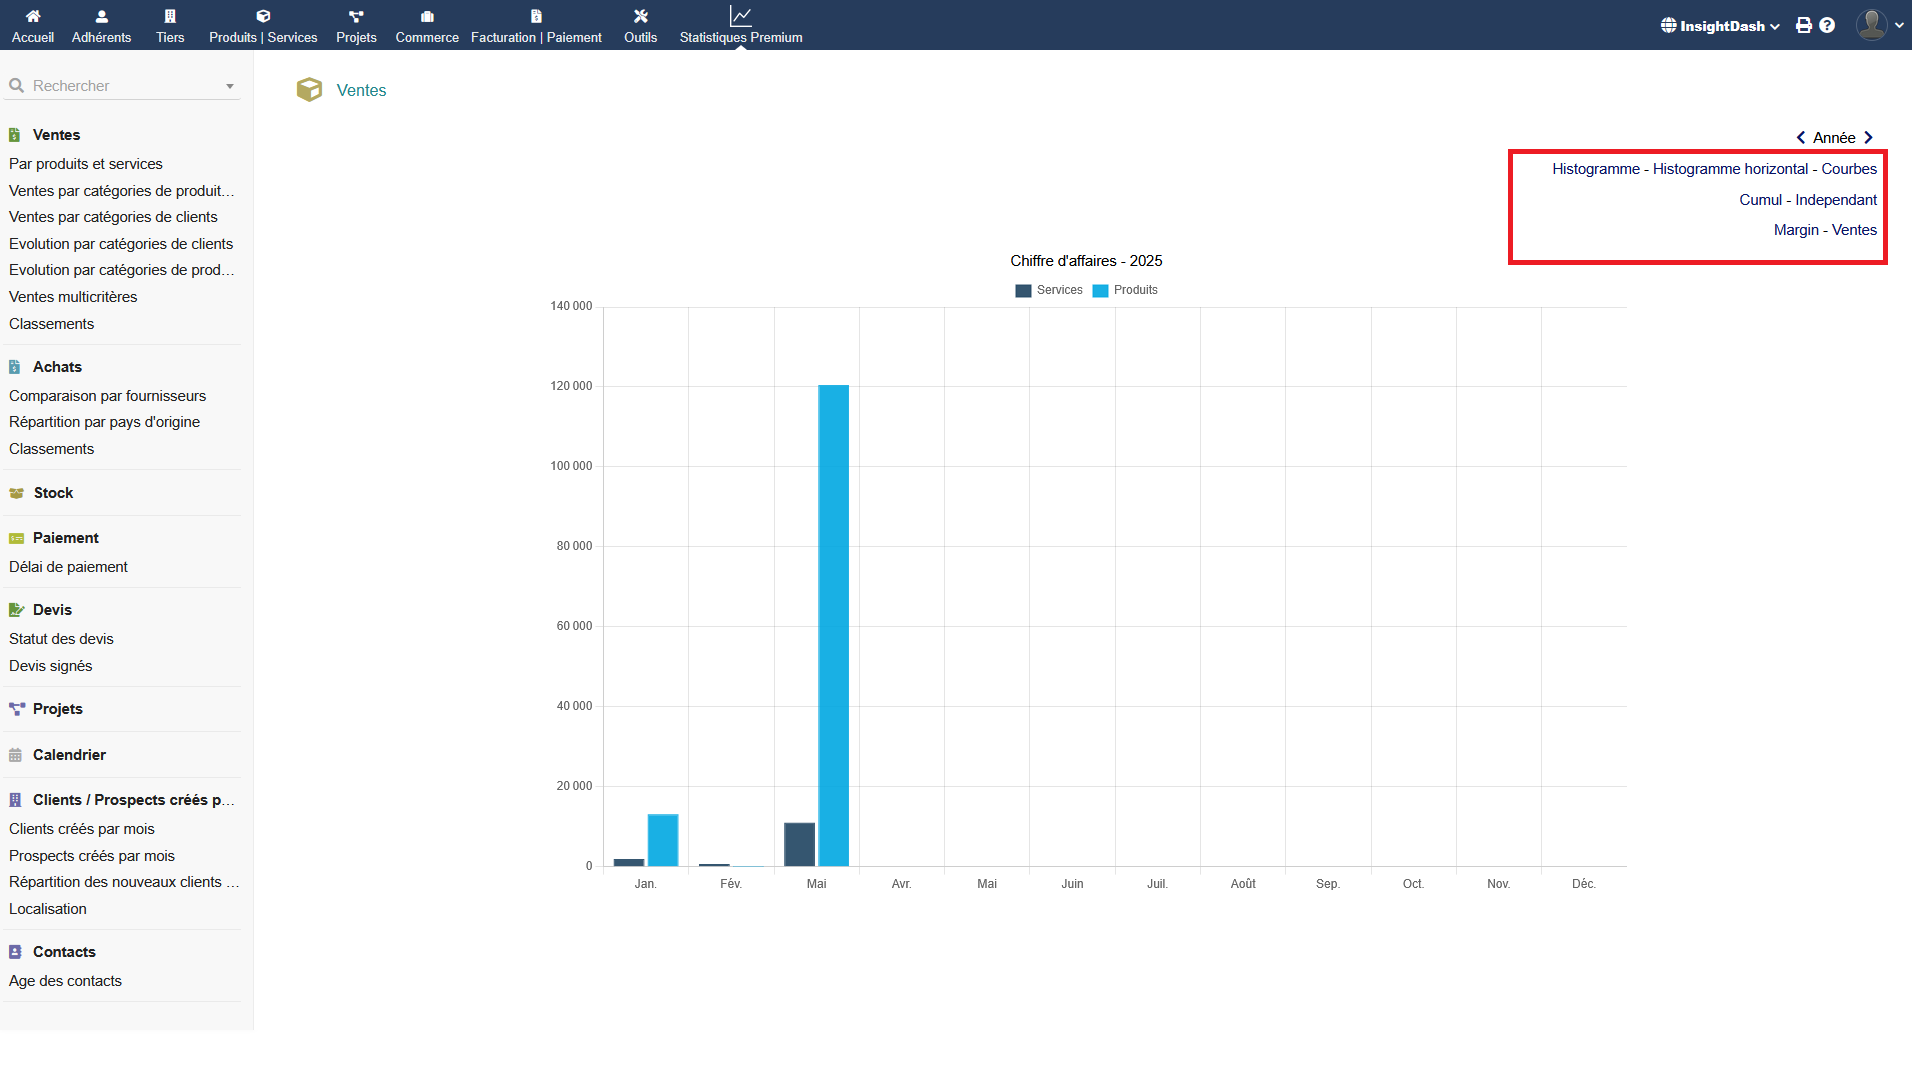Toggle Services series in chart legend
Viewport: 1912px width, 1069px height.
pyautogui.click(x=1049, y=290)
